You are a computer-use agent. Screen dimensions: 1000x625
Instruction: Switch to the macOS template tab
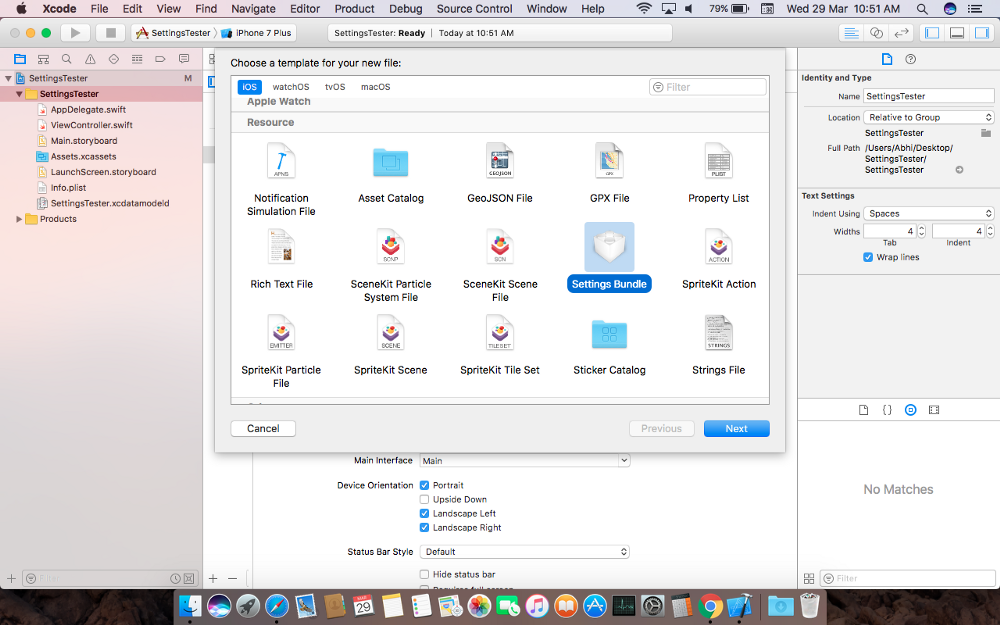tap(376, 87)
